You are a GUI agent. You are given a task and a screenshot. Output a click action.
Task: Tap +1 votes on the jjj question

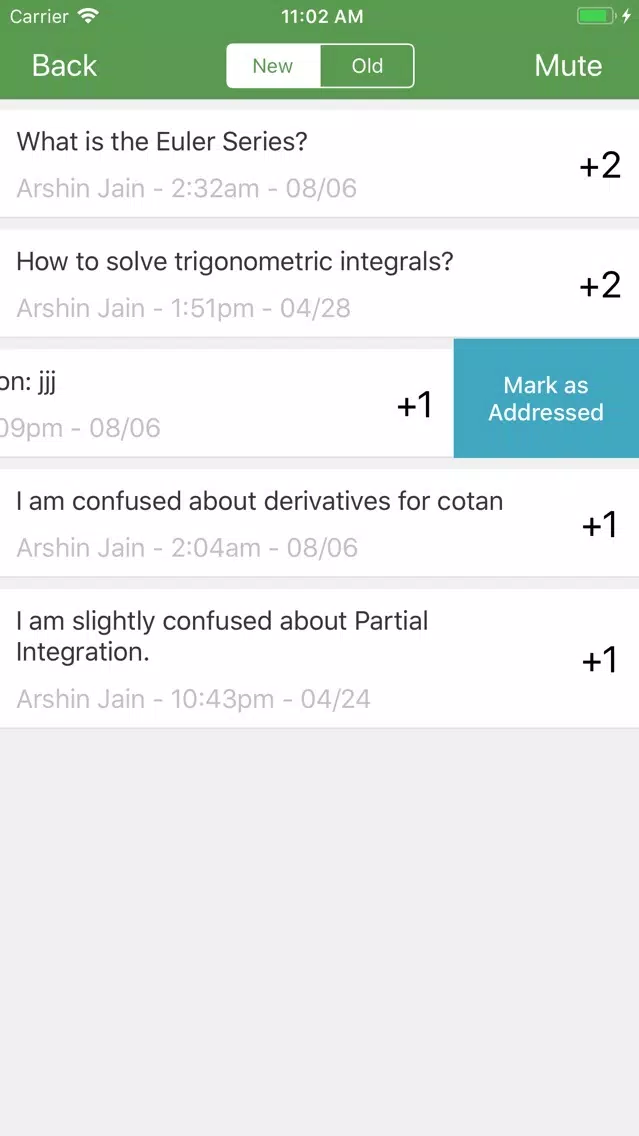[x=414, y=405]
